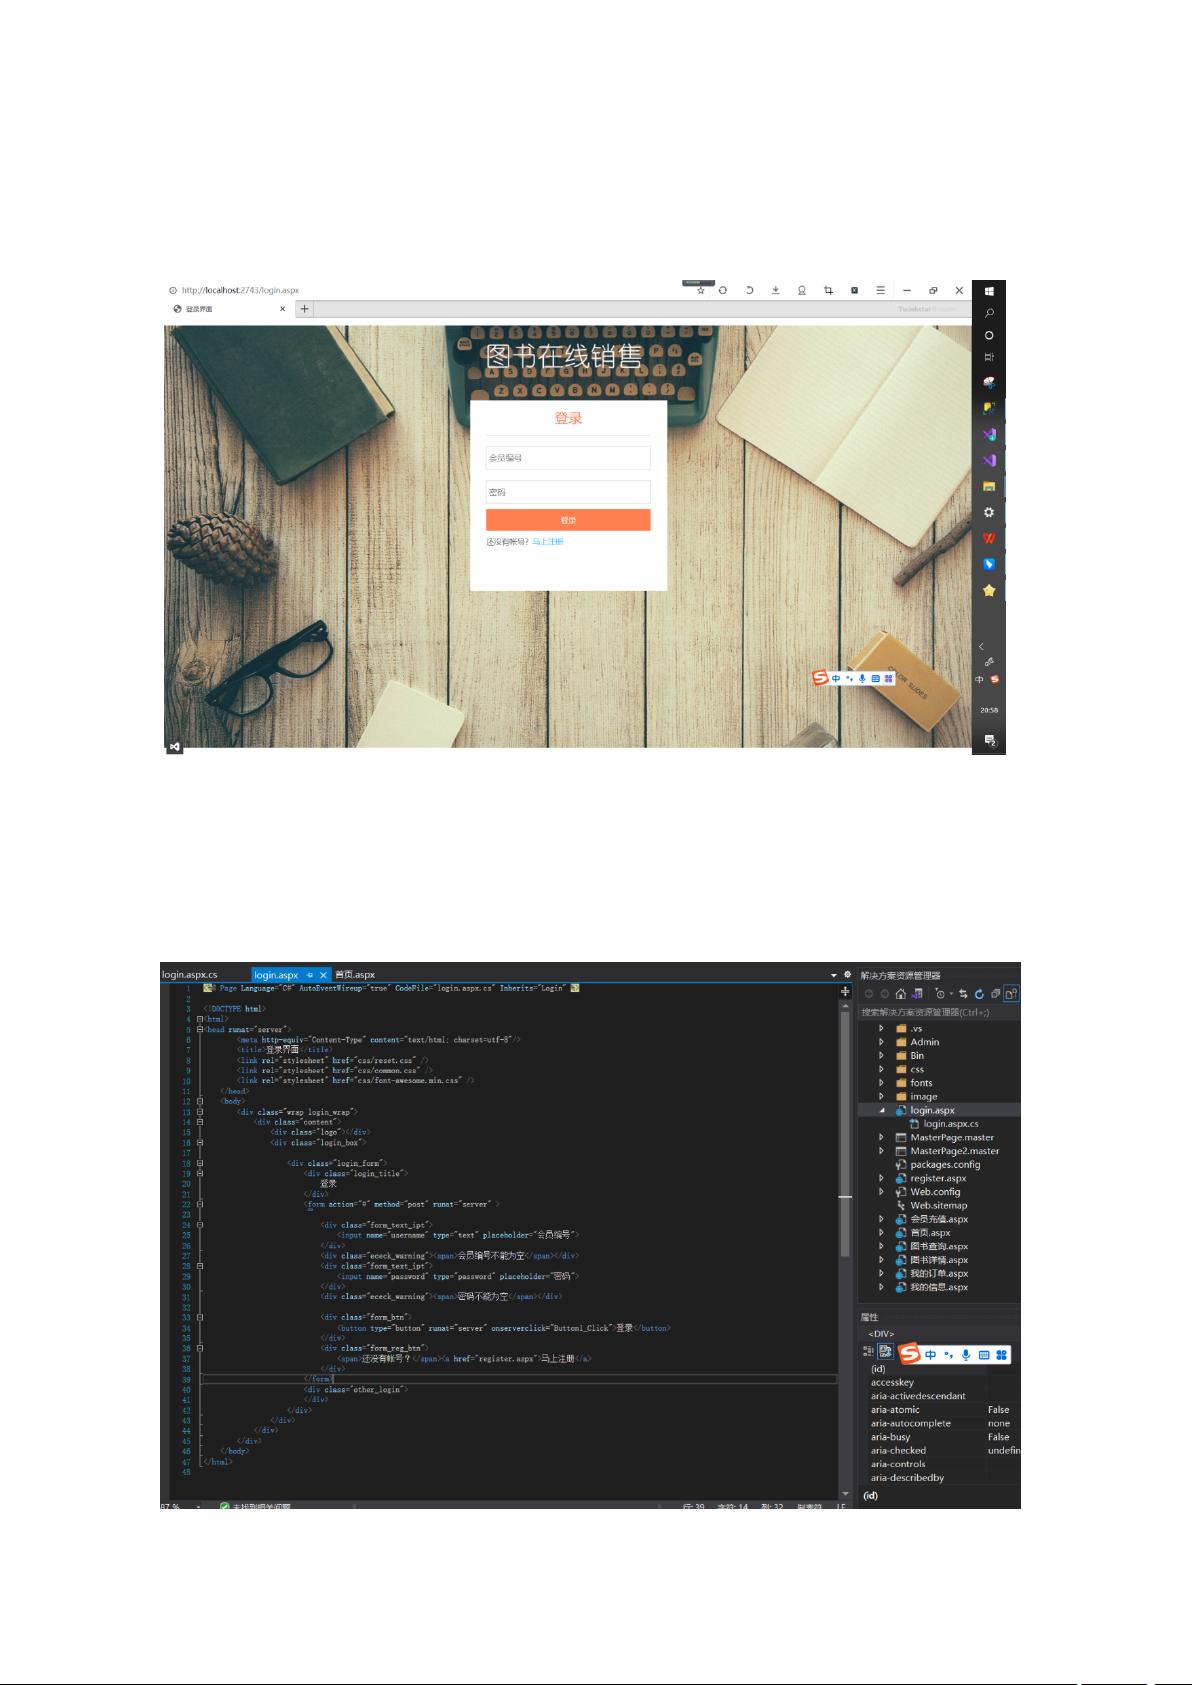Toggle Sogou Chinese input mode in browser

pyautogui.click(x=836, y=678)
